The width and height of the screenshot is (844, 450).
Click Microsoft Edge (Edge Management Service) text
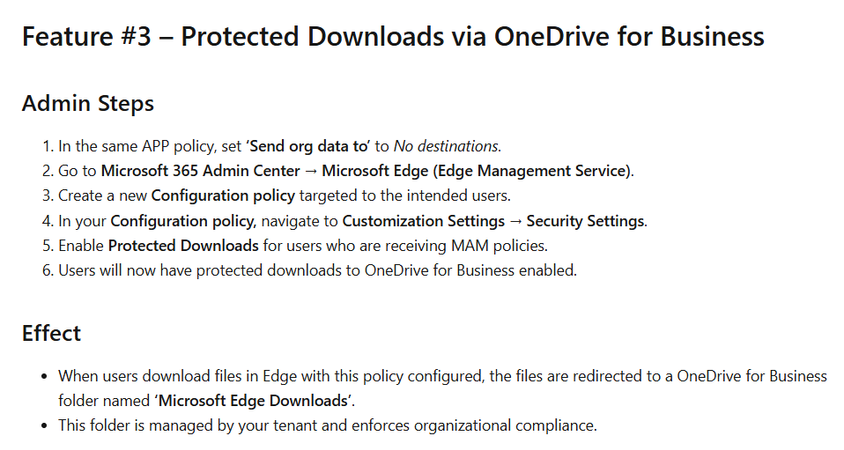pyautogui.click(x=477, y=171)
